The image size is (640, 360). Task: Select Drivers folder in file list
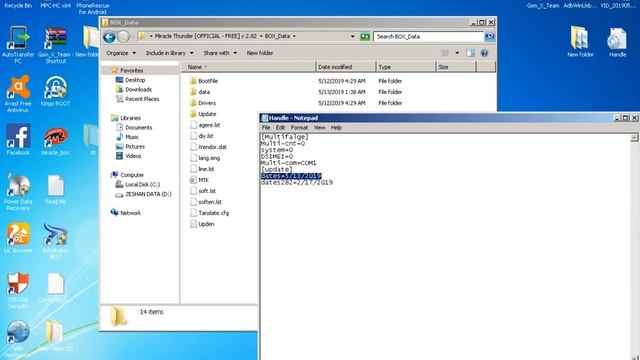pyautogui.click(x=202, y=103)
